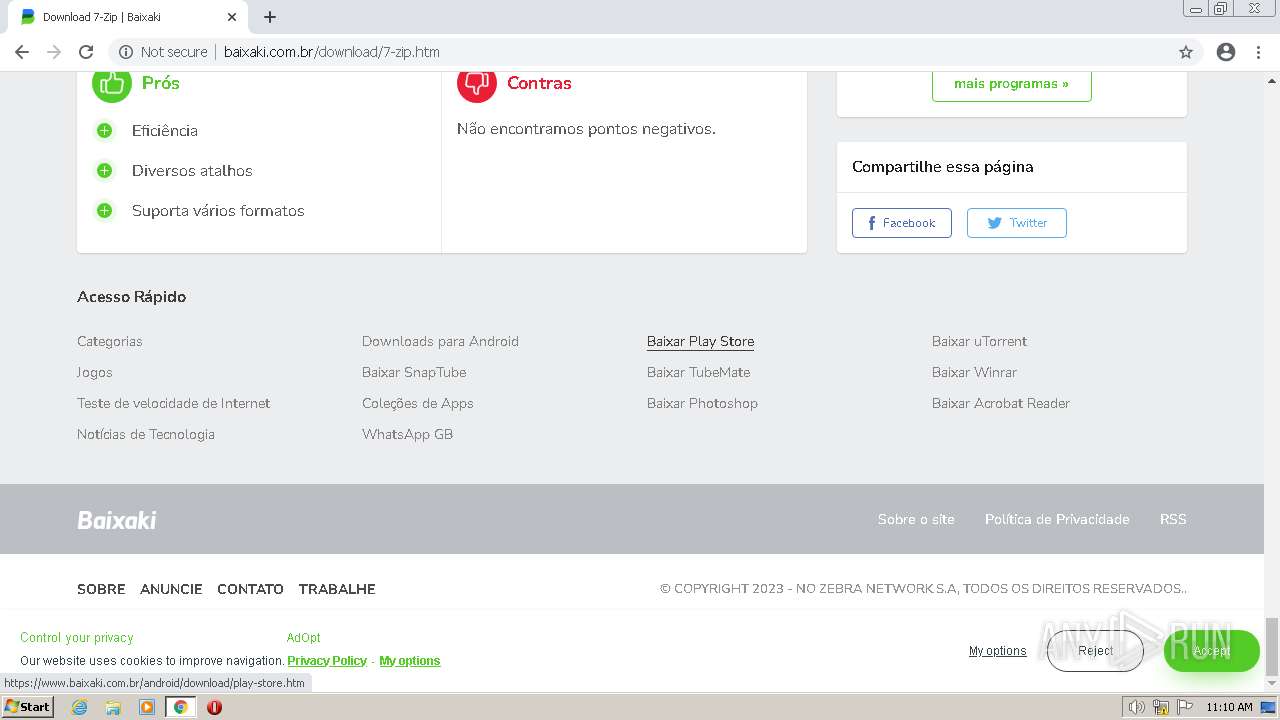Open the Baixar SnapTube link
Screen dimensions: 1280x720
[x=414, y=372]
